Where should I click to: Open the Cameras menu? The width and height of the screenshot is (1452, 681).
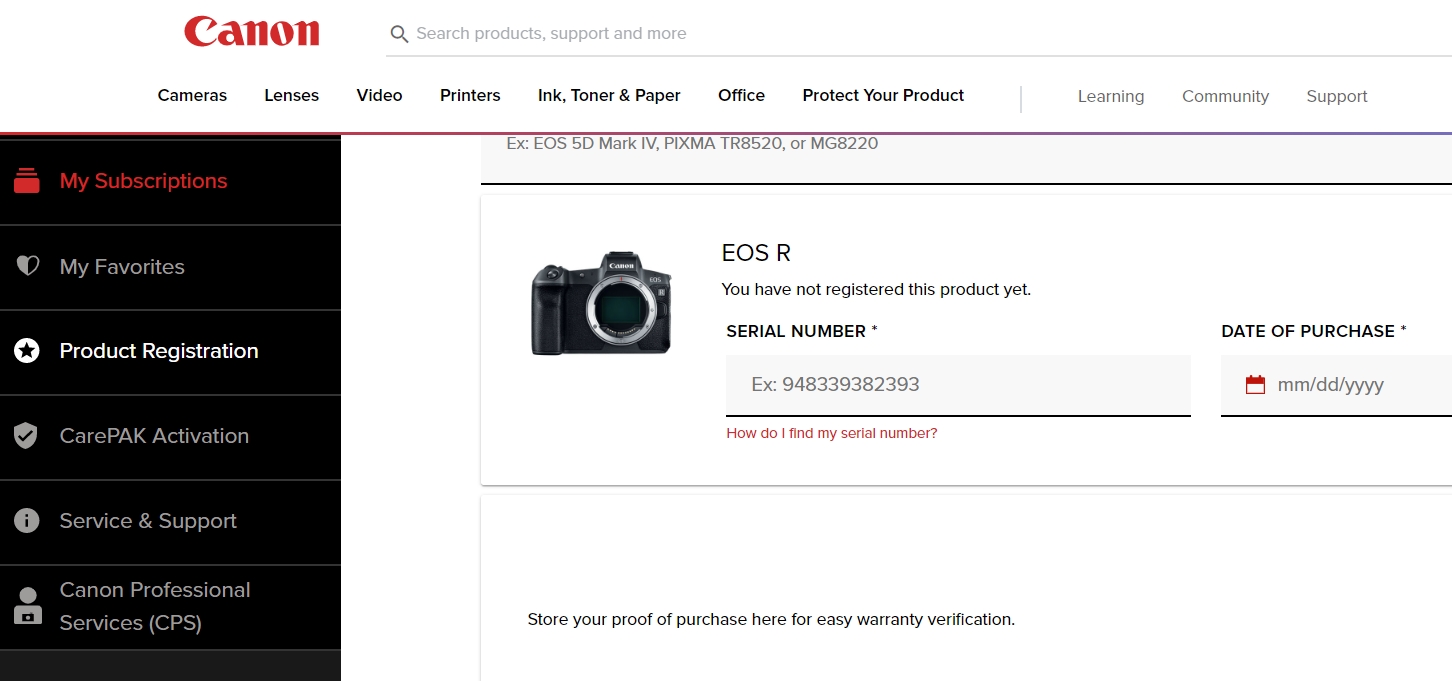(192, 96)
